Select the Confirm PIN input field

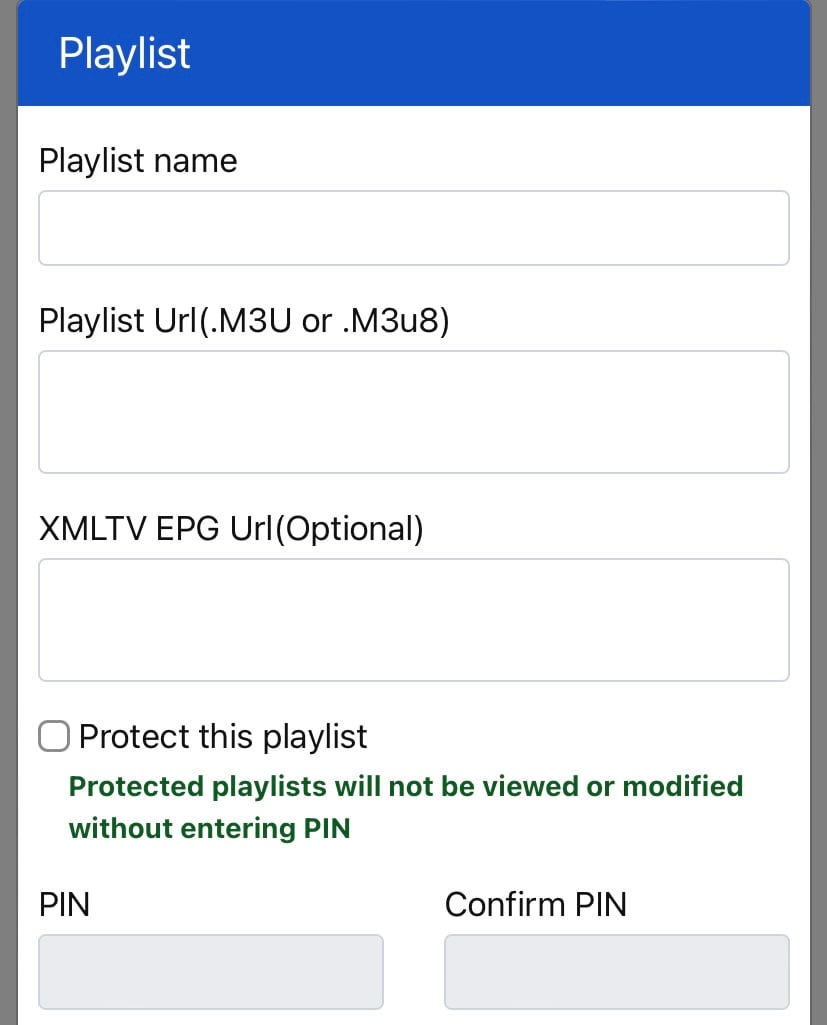[616, 971]
